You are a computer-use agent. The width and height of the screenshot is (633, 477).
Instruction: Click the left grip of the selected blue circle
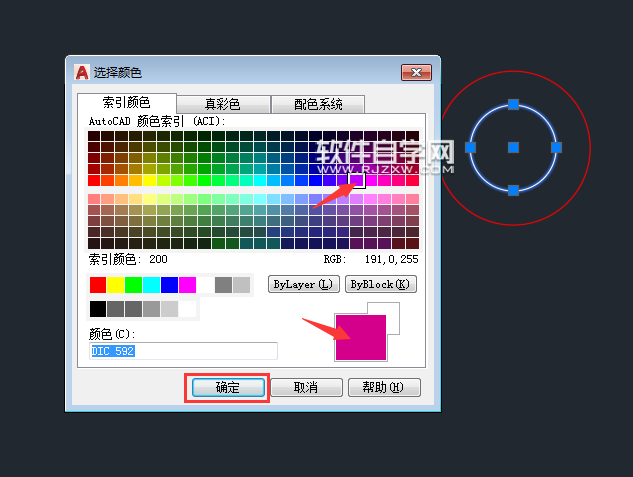click(470, 147)
